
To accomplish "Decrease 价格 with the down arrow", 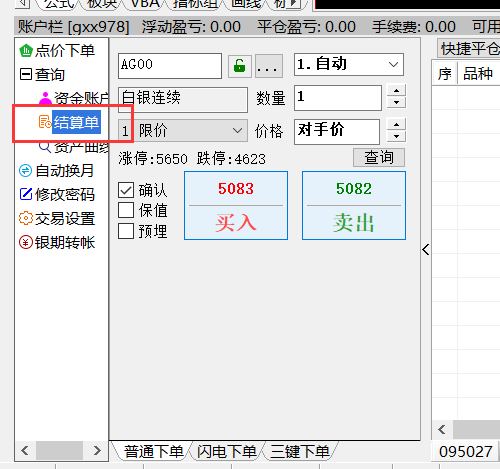I will point(396,136).
